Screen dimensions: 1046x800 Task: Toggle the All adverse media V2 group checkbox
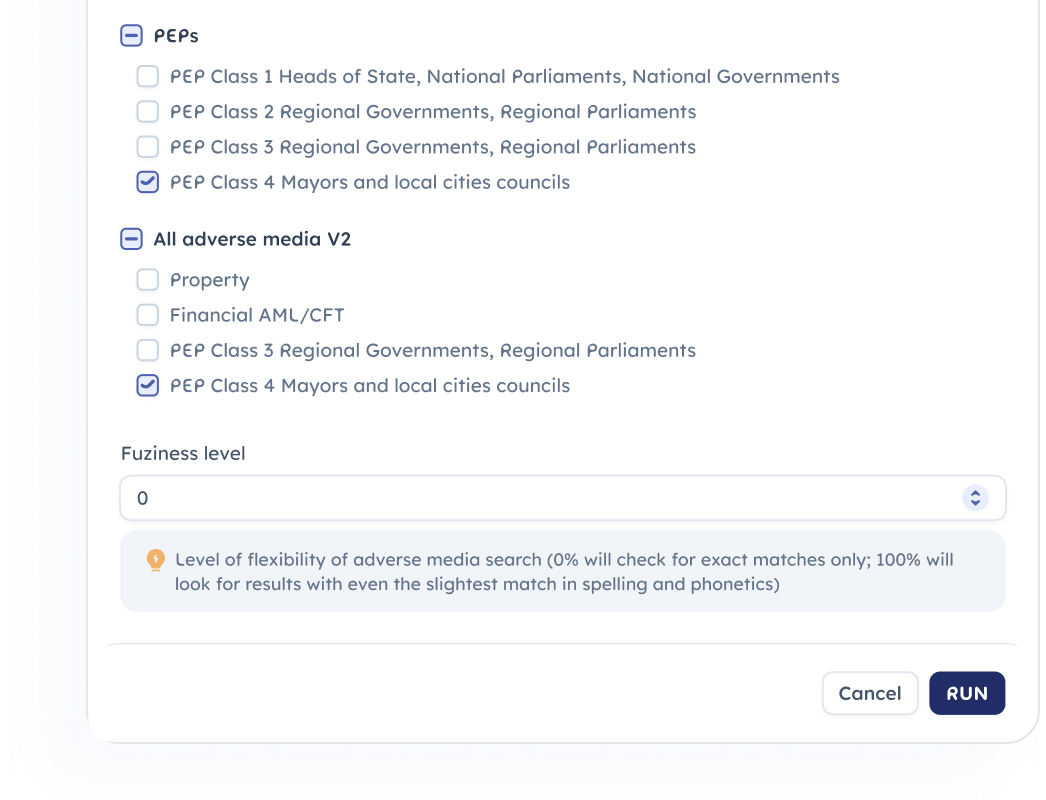tap(131, 239)
